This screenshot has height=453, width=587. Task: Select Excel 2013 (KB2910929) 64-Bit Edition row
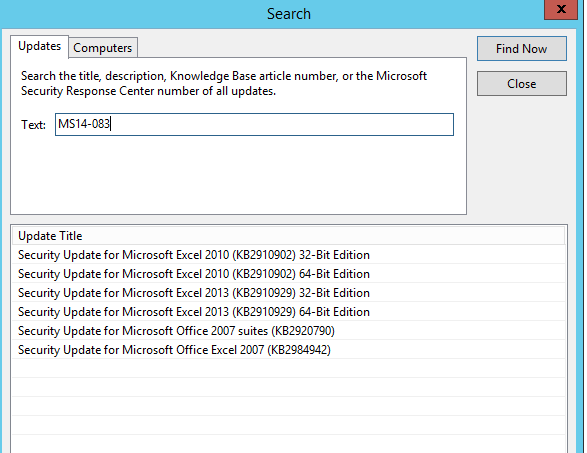click(288, 312)
